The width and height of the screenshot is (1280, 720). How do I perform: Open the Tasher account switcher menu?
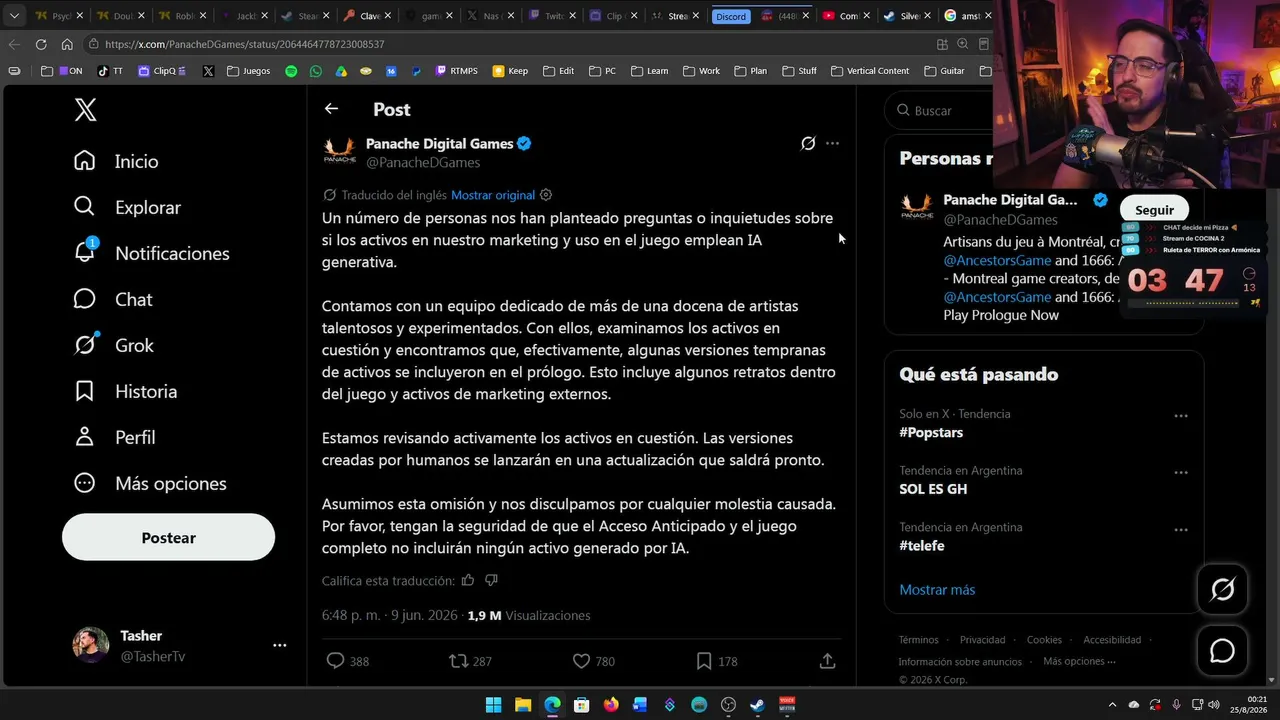pyautogui.click(x=280, y=645)
